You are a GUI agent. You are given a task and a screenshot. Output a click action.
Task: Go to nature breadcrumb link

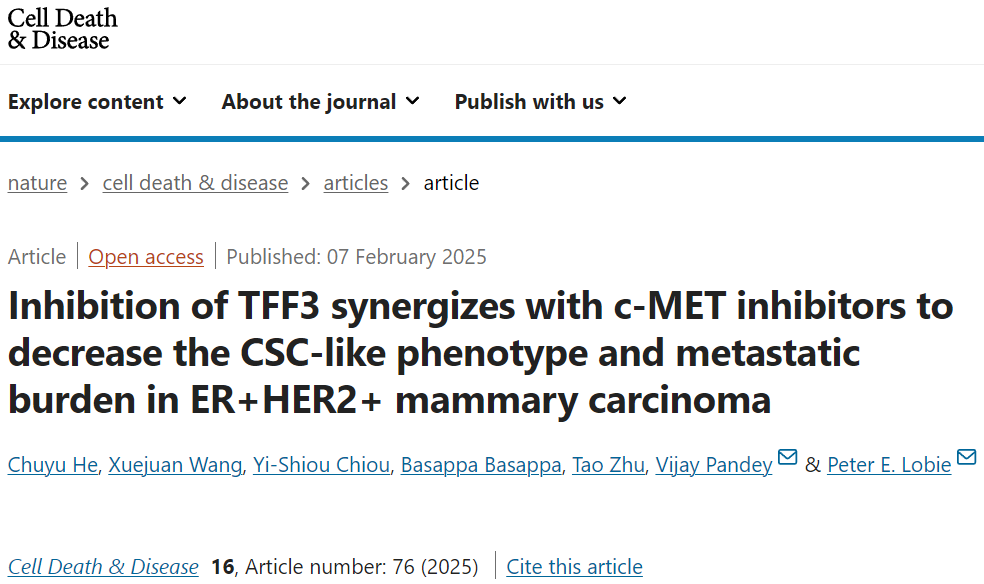37,183
